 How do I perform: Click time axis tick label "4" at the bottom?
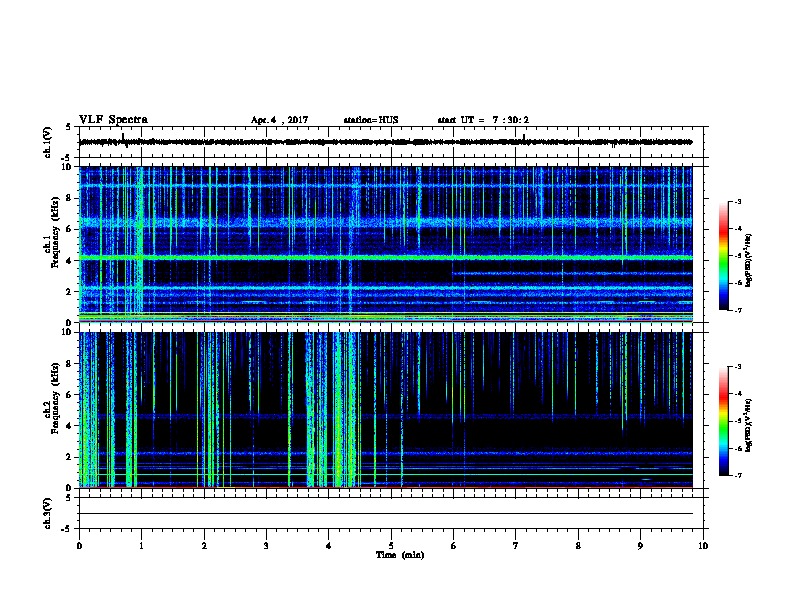click(329, 545)
